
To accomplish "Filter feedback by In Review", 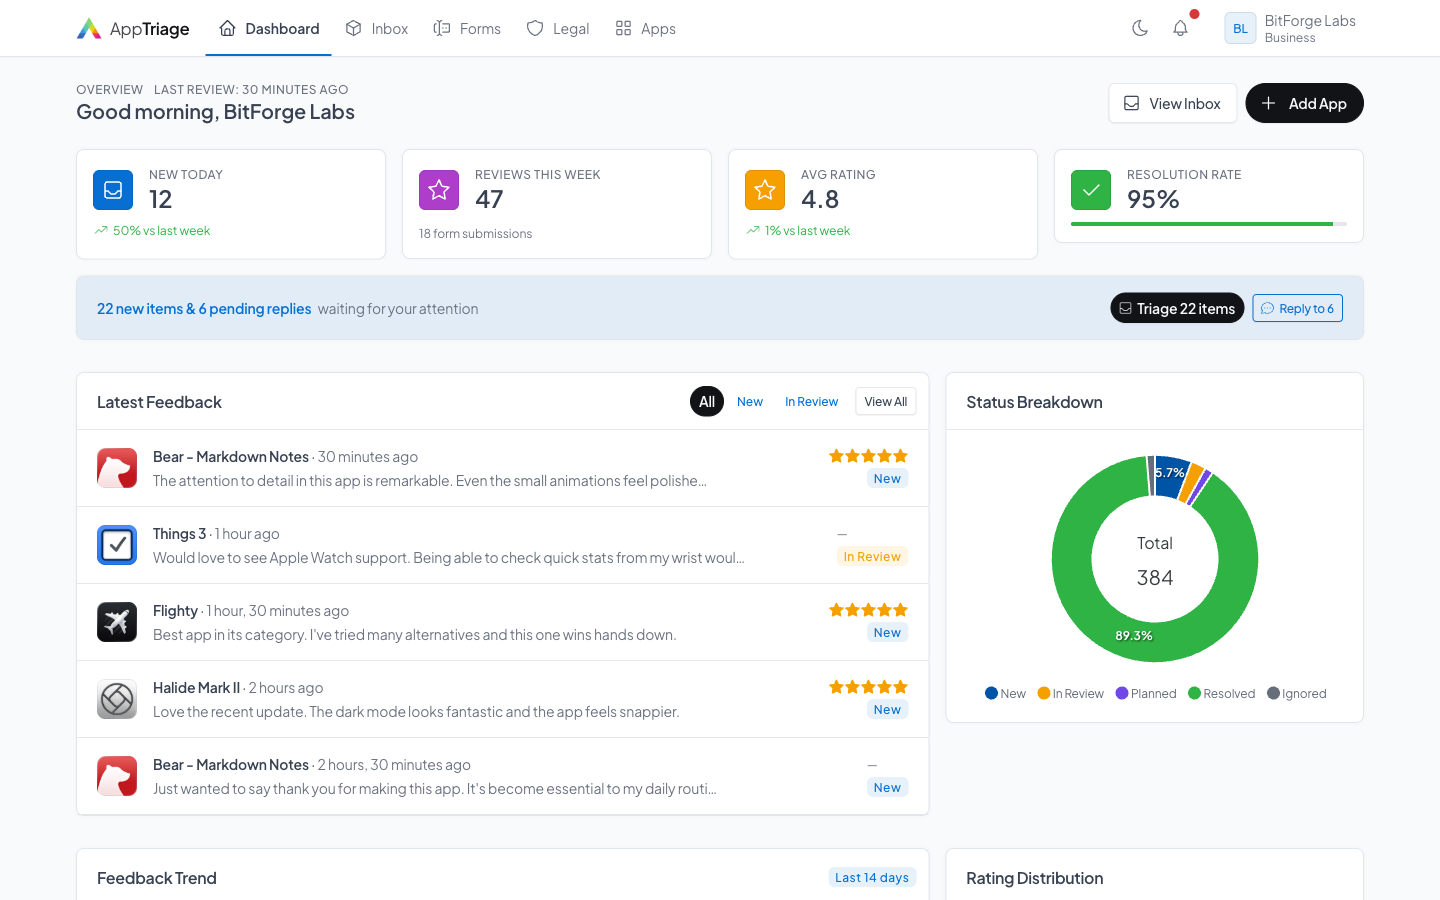I will [811, 401].
